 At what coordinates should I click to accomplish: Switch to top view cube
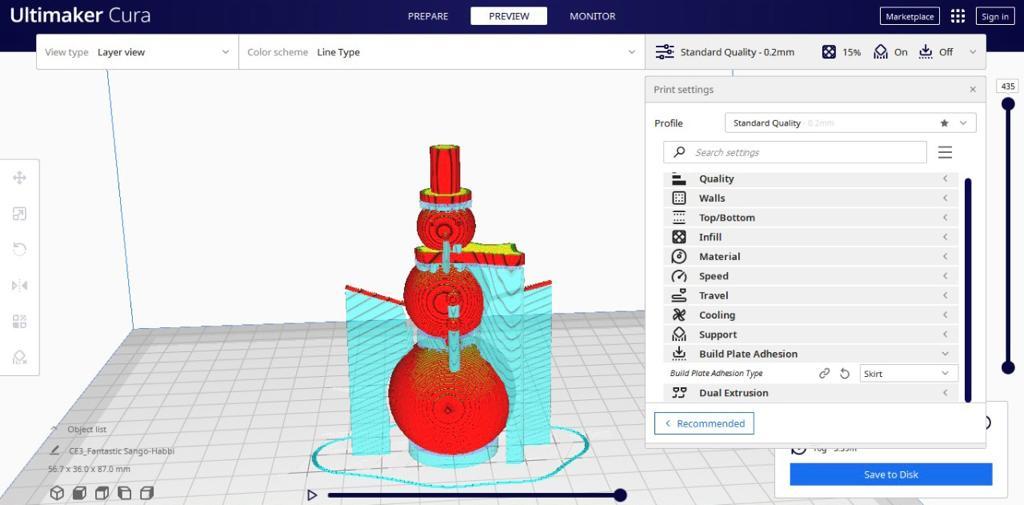tap(102, 493)
